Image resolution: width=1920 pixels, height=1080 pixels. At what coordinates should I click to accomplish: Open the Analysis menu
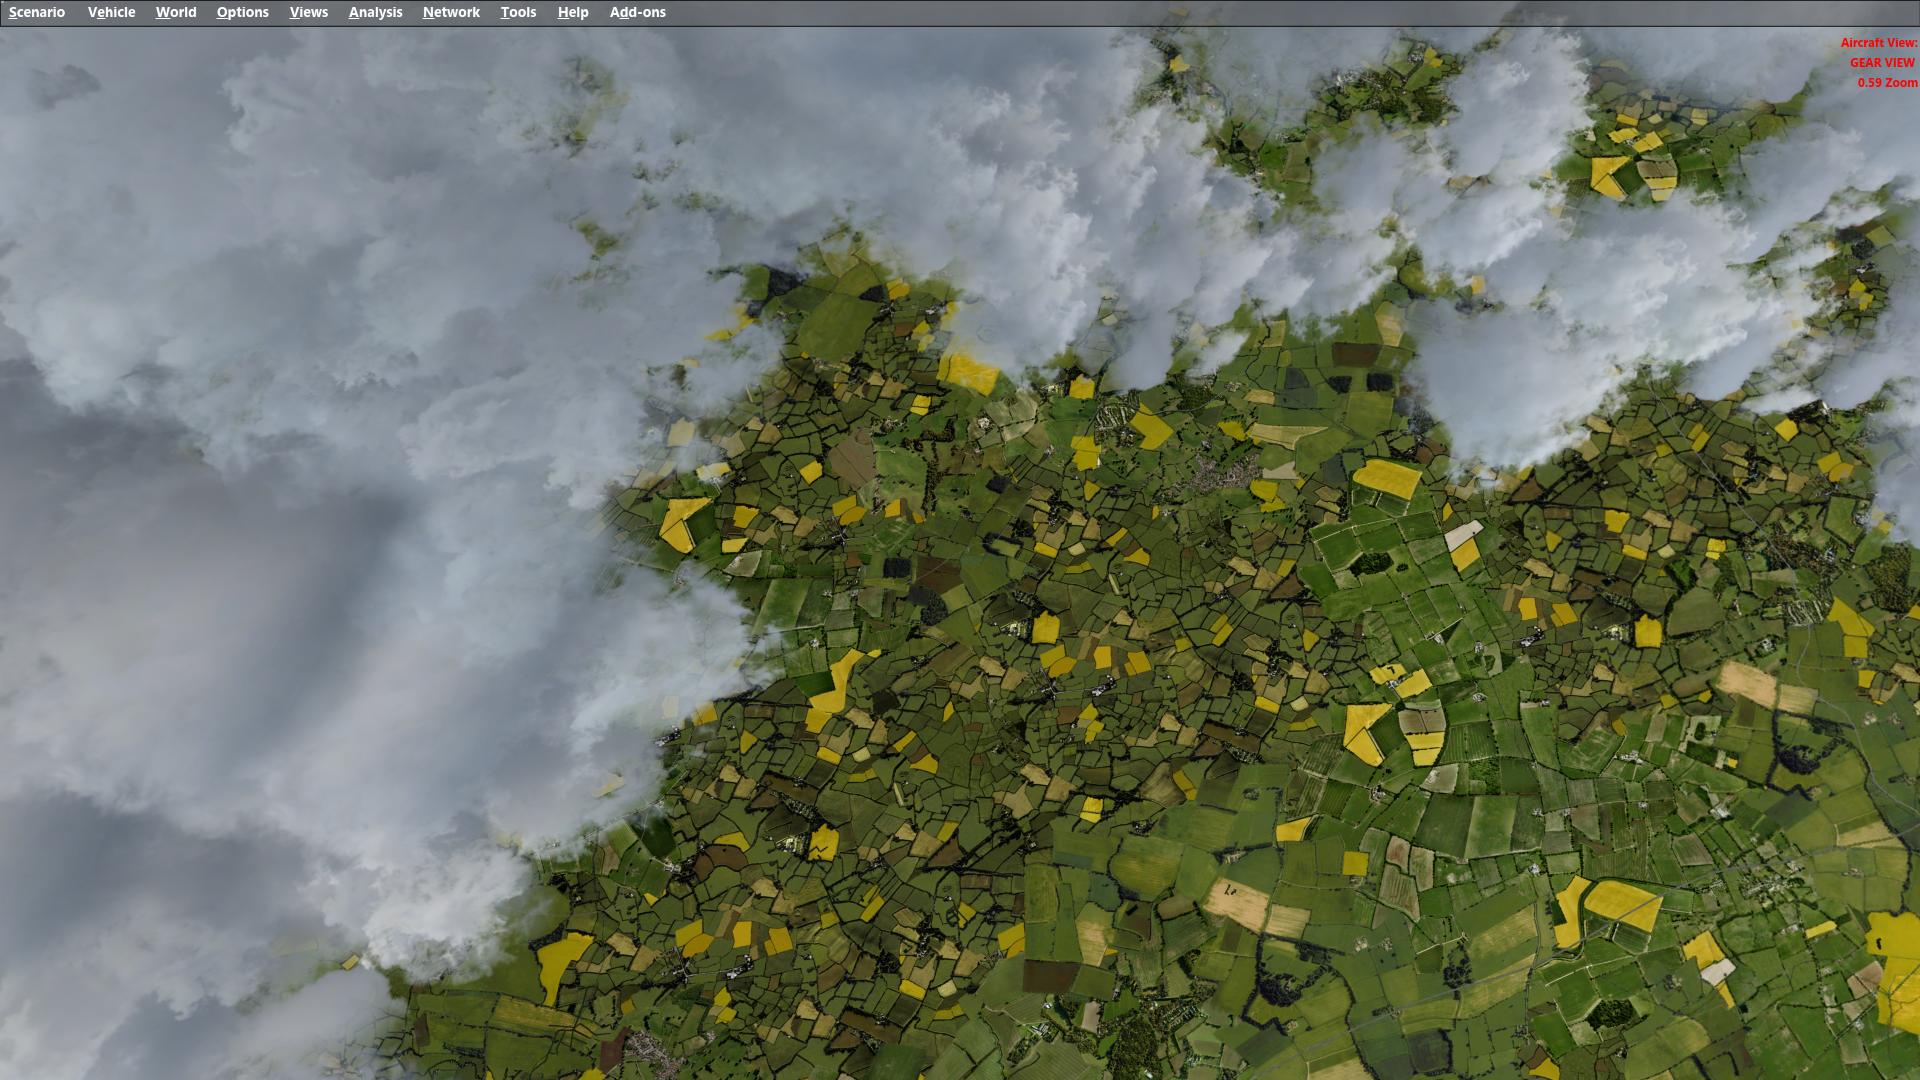point(375,12)
